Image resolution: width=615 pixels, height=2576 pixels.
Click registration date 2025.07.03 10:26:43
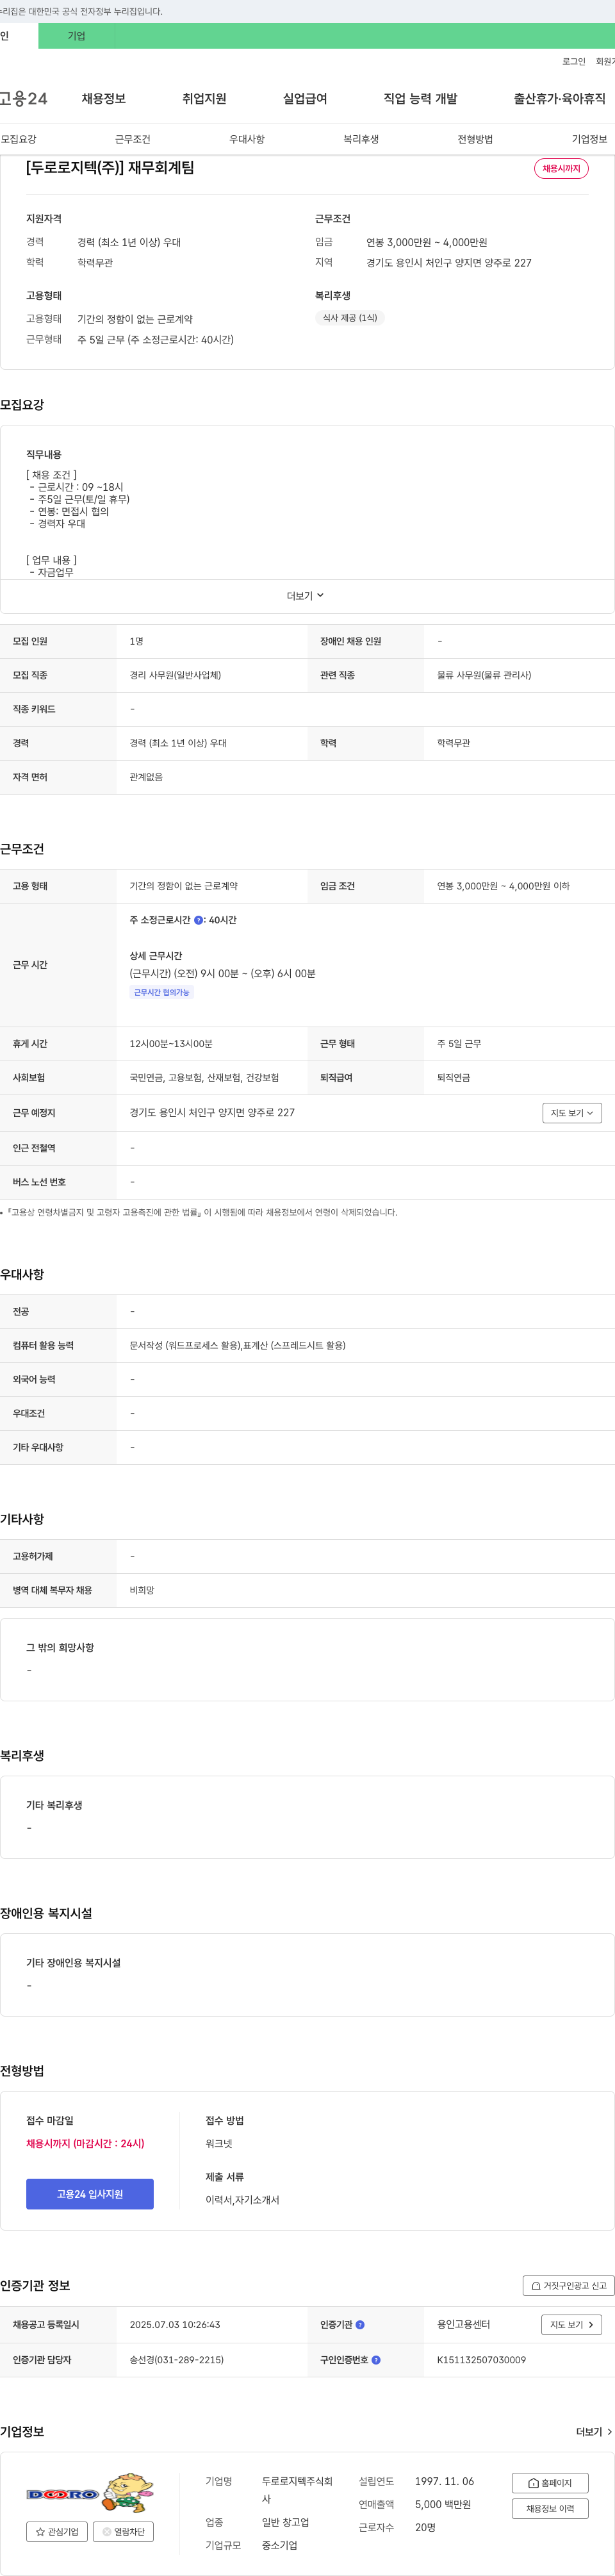[x=175, y=2325]
